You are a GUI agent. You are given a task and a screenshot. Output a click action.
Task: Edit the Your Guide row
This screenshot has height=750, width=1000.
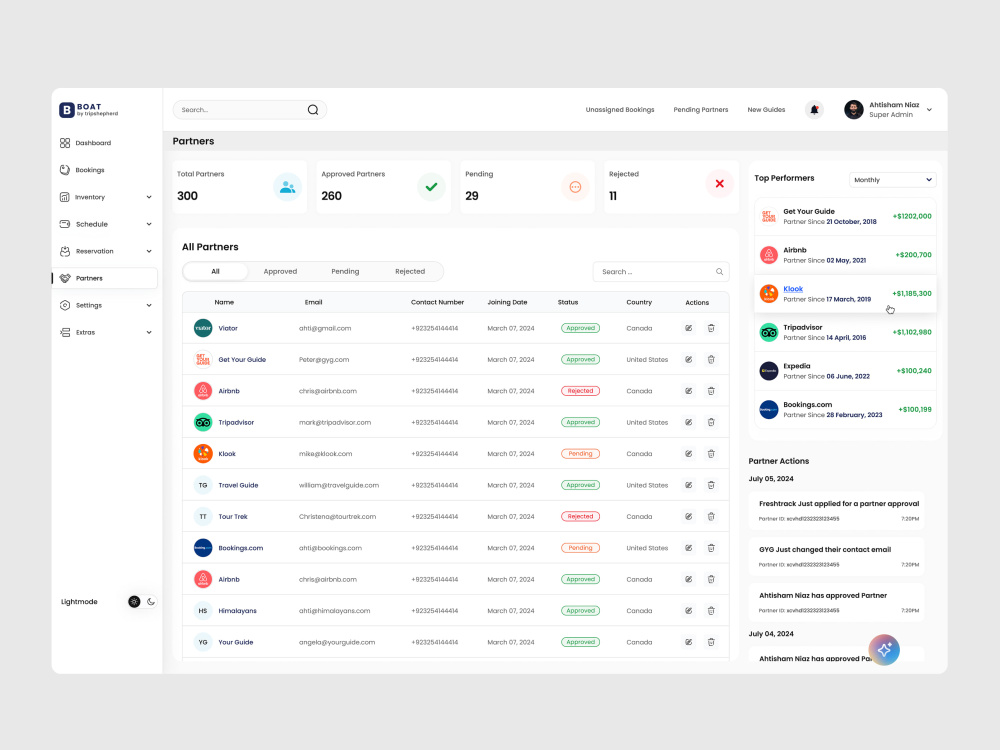click(689, 642)
